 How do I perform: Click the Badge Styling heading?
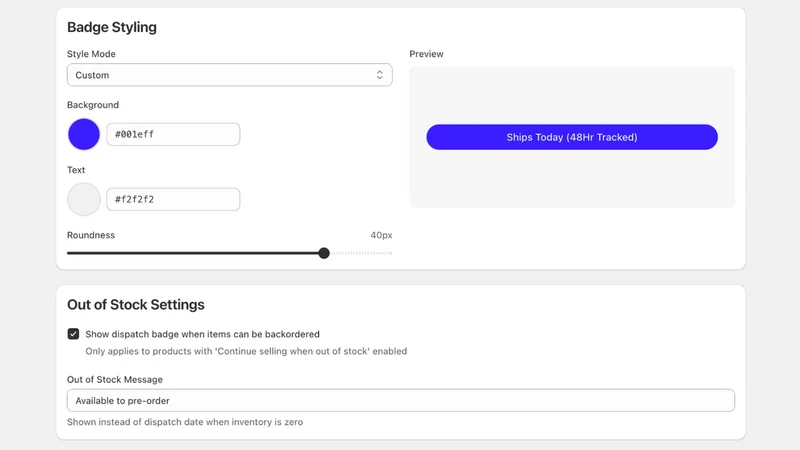[112, 27]
